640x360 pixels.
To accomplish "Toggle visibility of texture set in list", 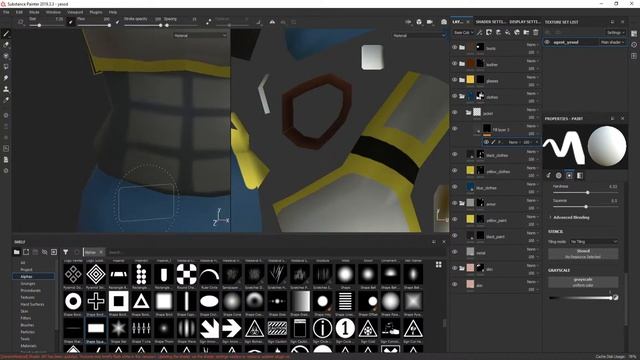I will coord(547,42).
